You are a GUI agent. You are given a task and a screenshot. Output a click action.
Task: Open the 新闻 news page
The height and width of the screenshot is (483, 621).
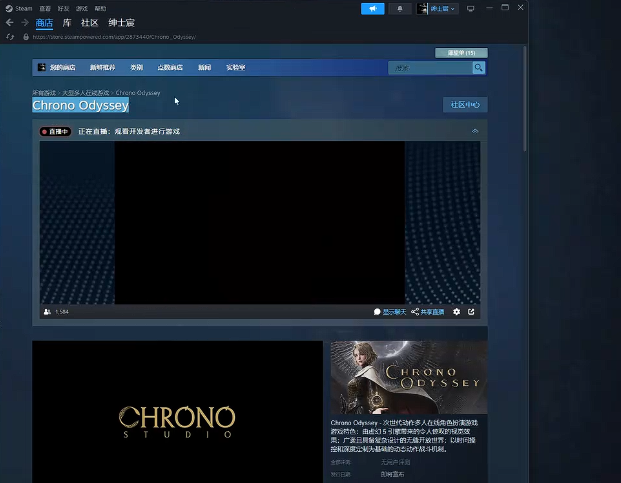204,67
